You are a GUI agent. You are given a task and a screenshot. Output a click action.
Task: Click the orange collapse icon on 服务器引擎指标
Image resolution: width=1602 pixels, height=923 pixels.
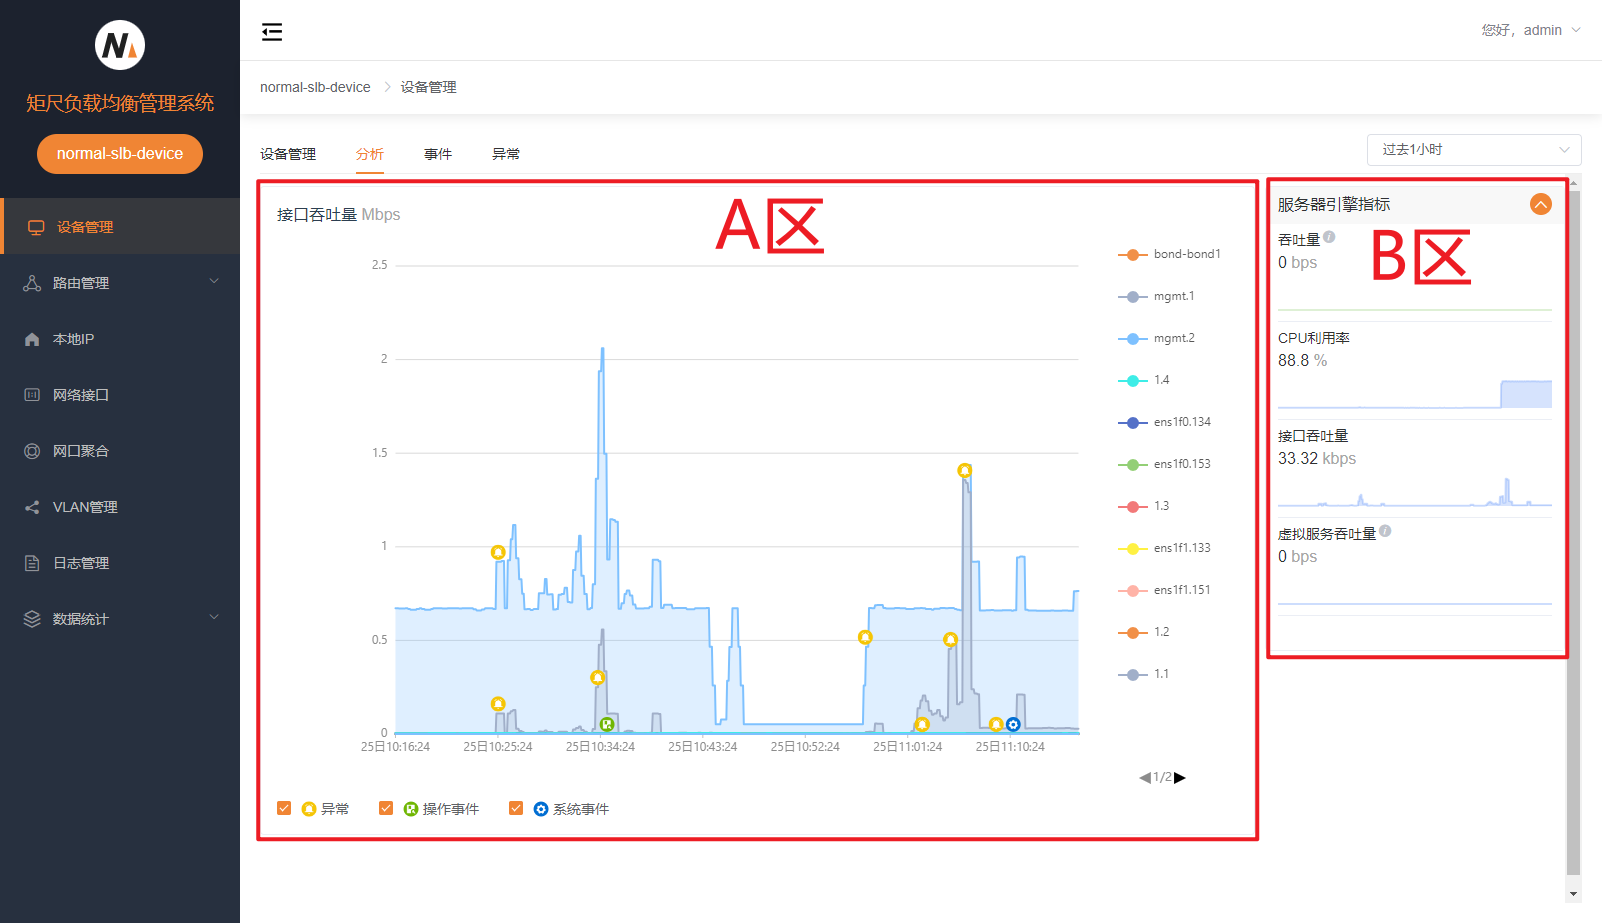tap(1540, 204)
